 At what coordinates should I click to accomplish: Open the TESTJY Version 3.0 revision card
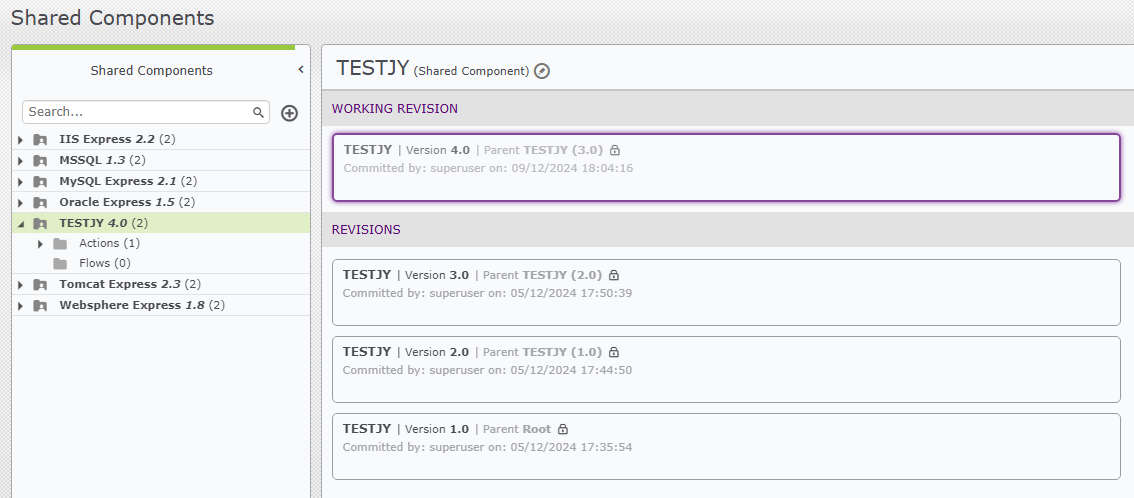[x=726, y=292]
